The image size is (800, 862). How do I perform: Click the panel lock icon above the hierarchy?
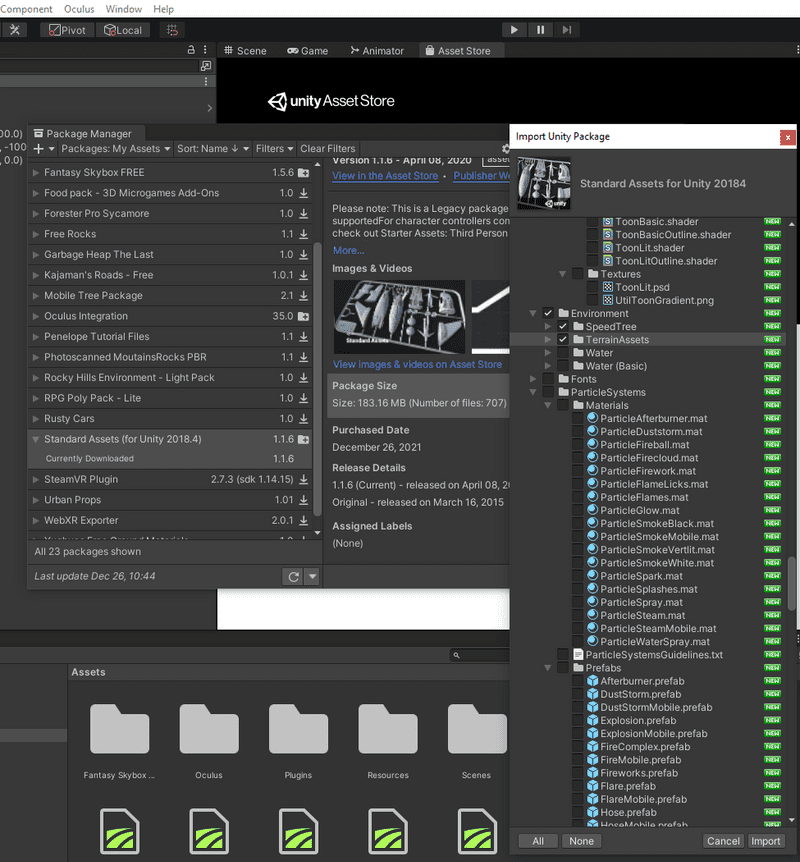coord(191,49)
